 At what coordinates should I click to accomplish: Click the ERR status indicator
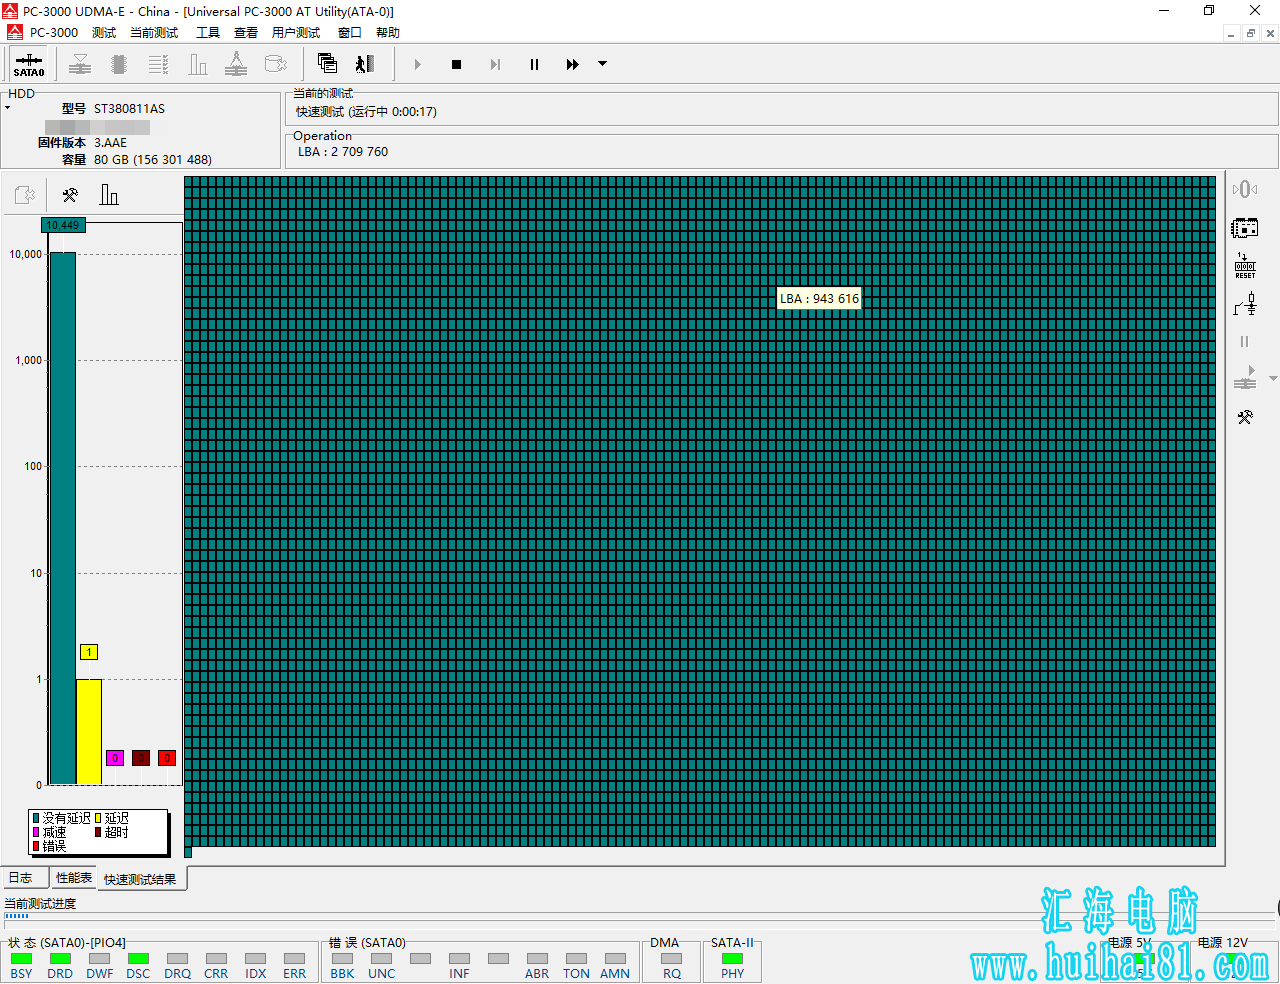(294, 958)
